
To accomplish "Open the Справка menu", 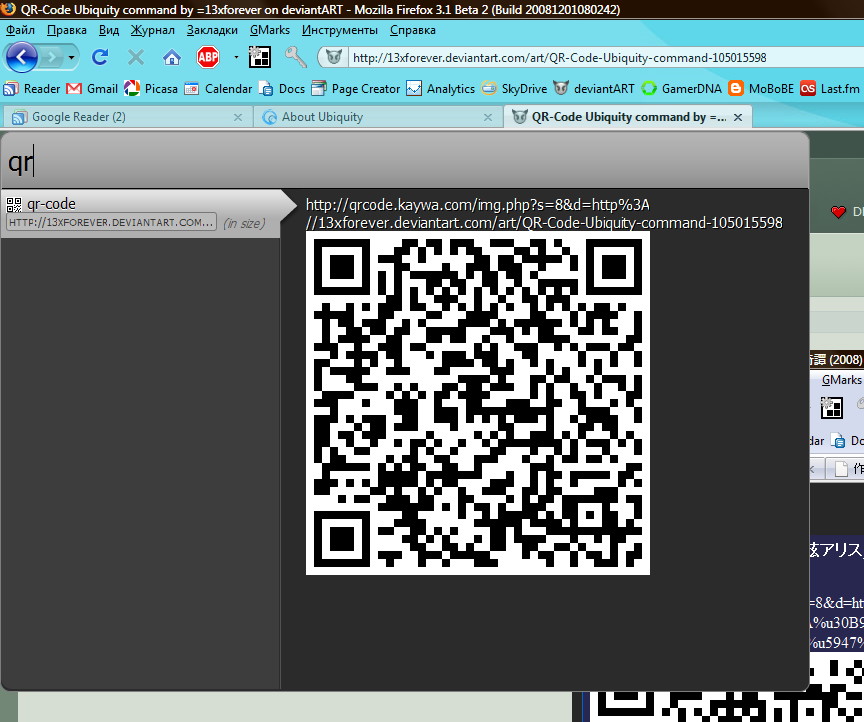I will pyautogui.click(x=413, y=30).
